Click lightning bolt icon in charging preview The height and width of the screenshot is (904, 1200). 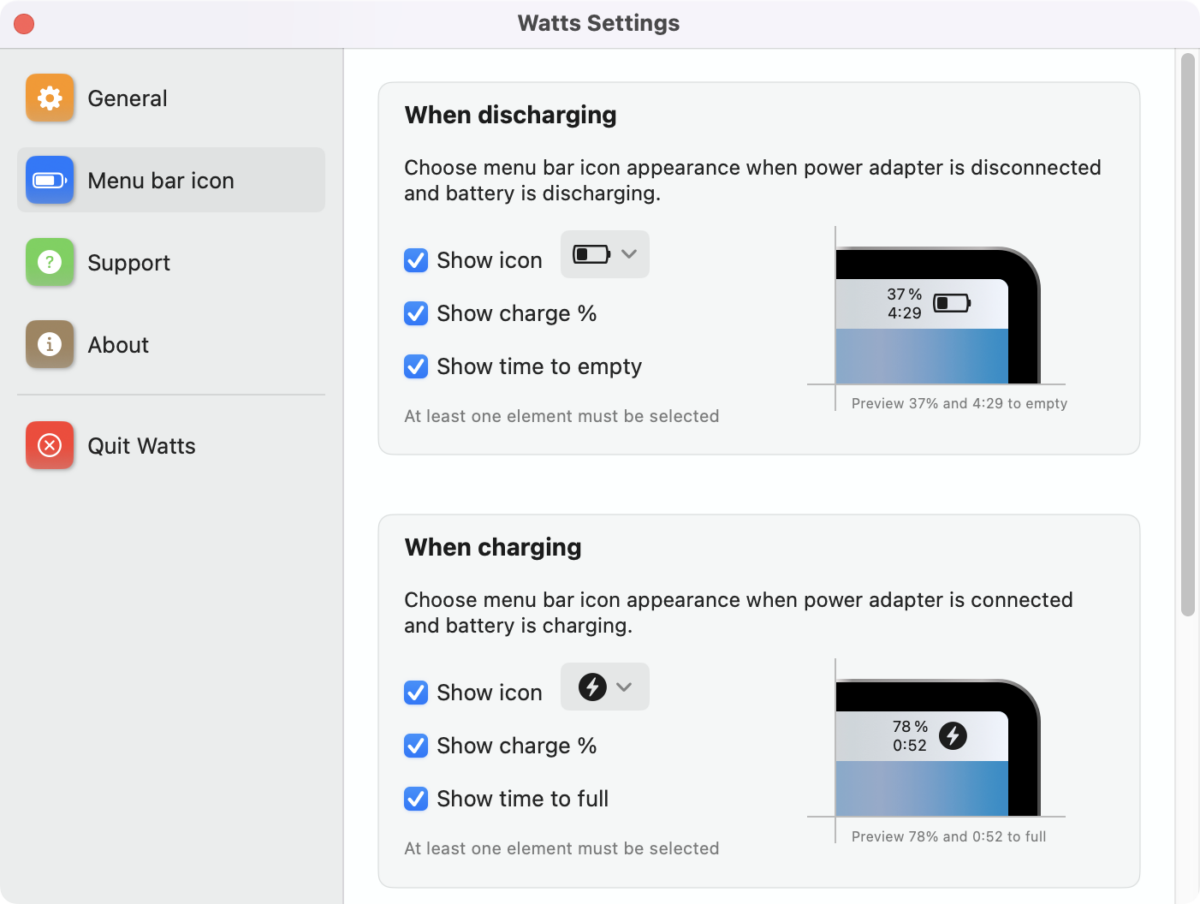click(953, 736)
